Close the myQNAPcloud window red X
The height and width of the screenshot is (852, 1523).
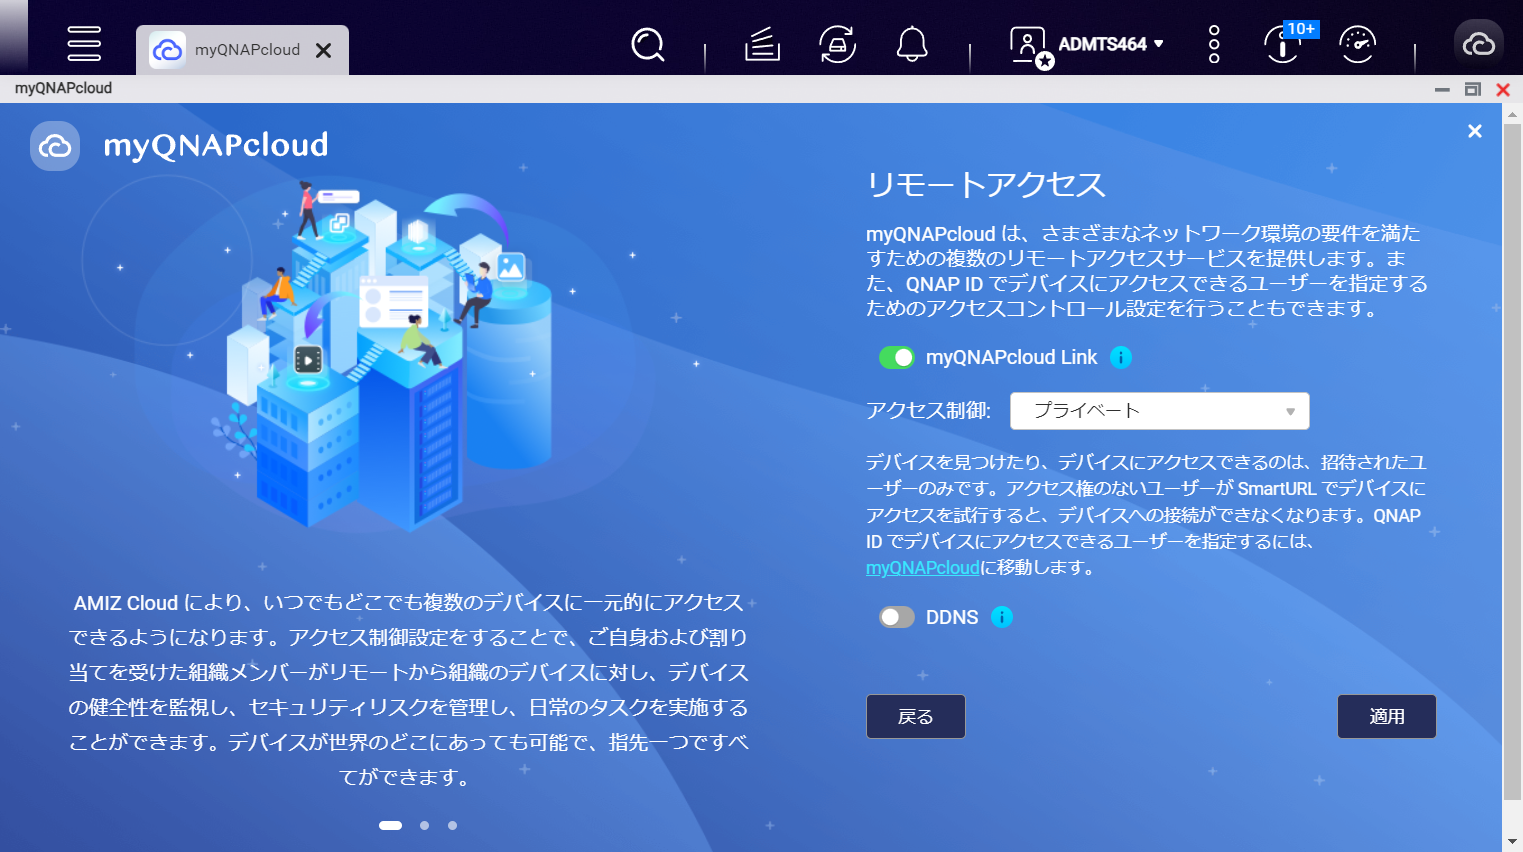point(1502,89)
